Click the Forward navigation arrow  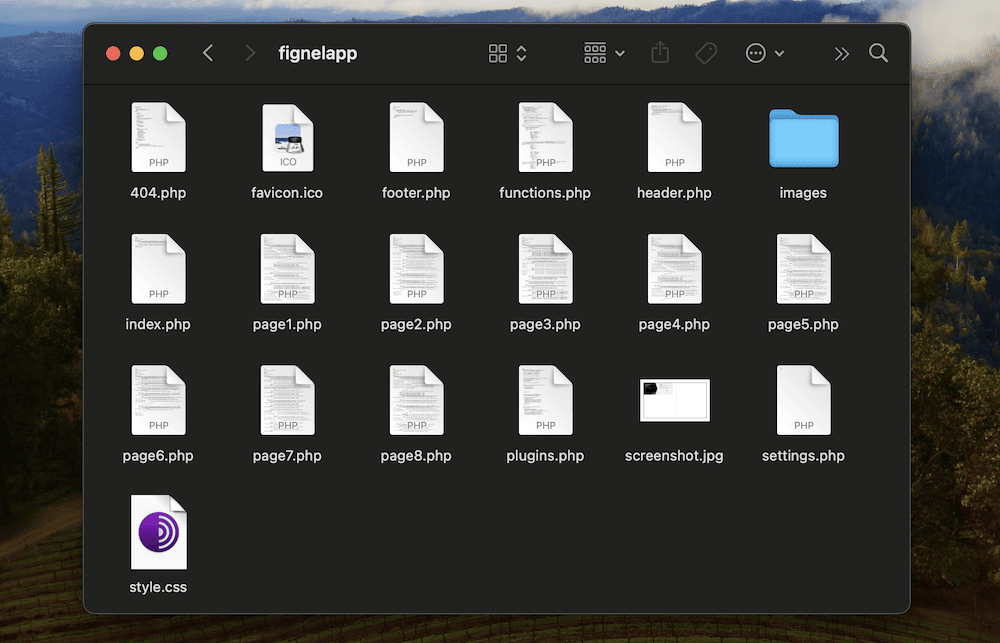(x=249, y=53)
